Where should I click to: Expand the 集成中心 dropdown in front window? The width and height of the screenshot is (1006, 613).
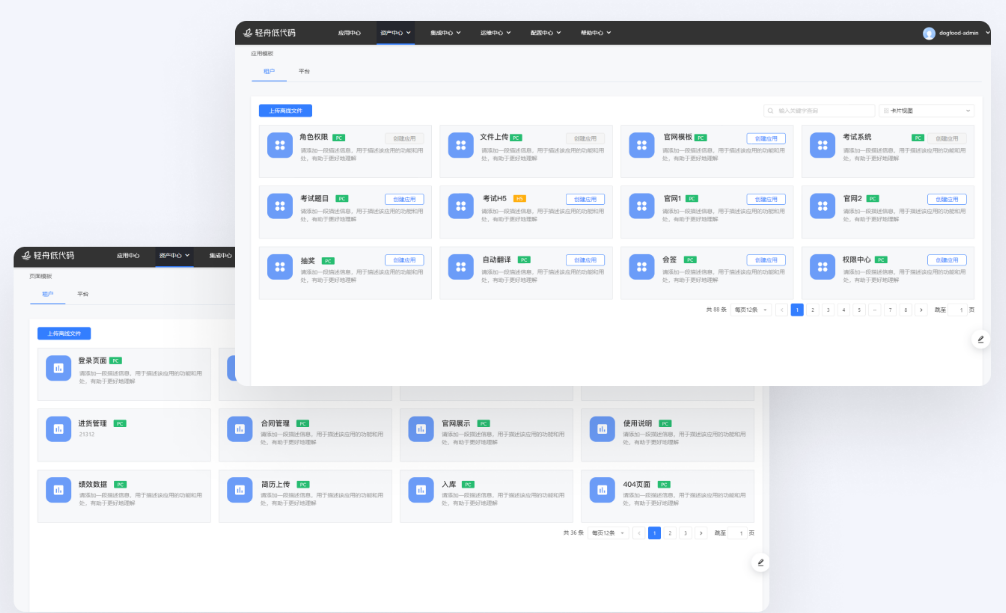(445, 33)
